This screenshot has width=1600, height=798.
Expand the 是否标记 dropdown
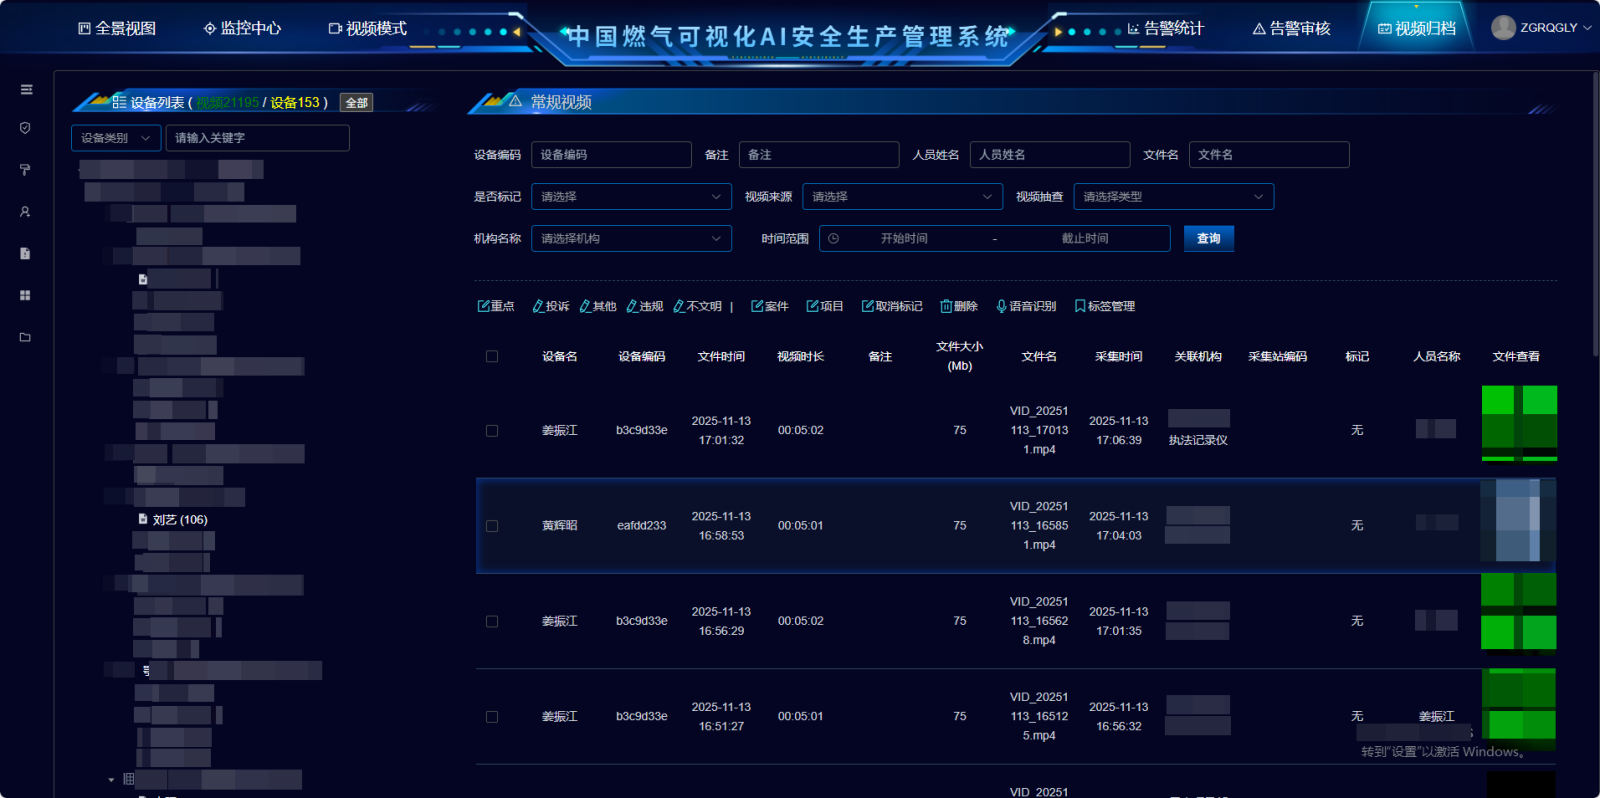[631, 197]
